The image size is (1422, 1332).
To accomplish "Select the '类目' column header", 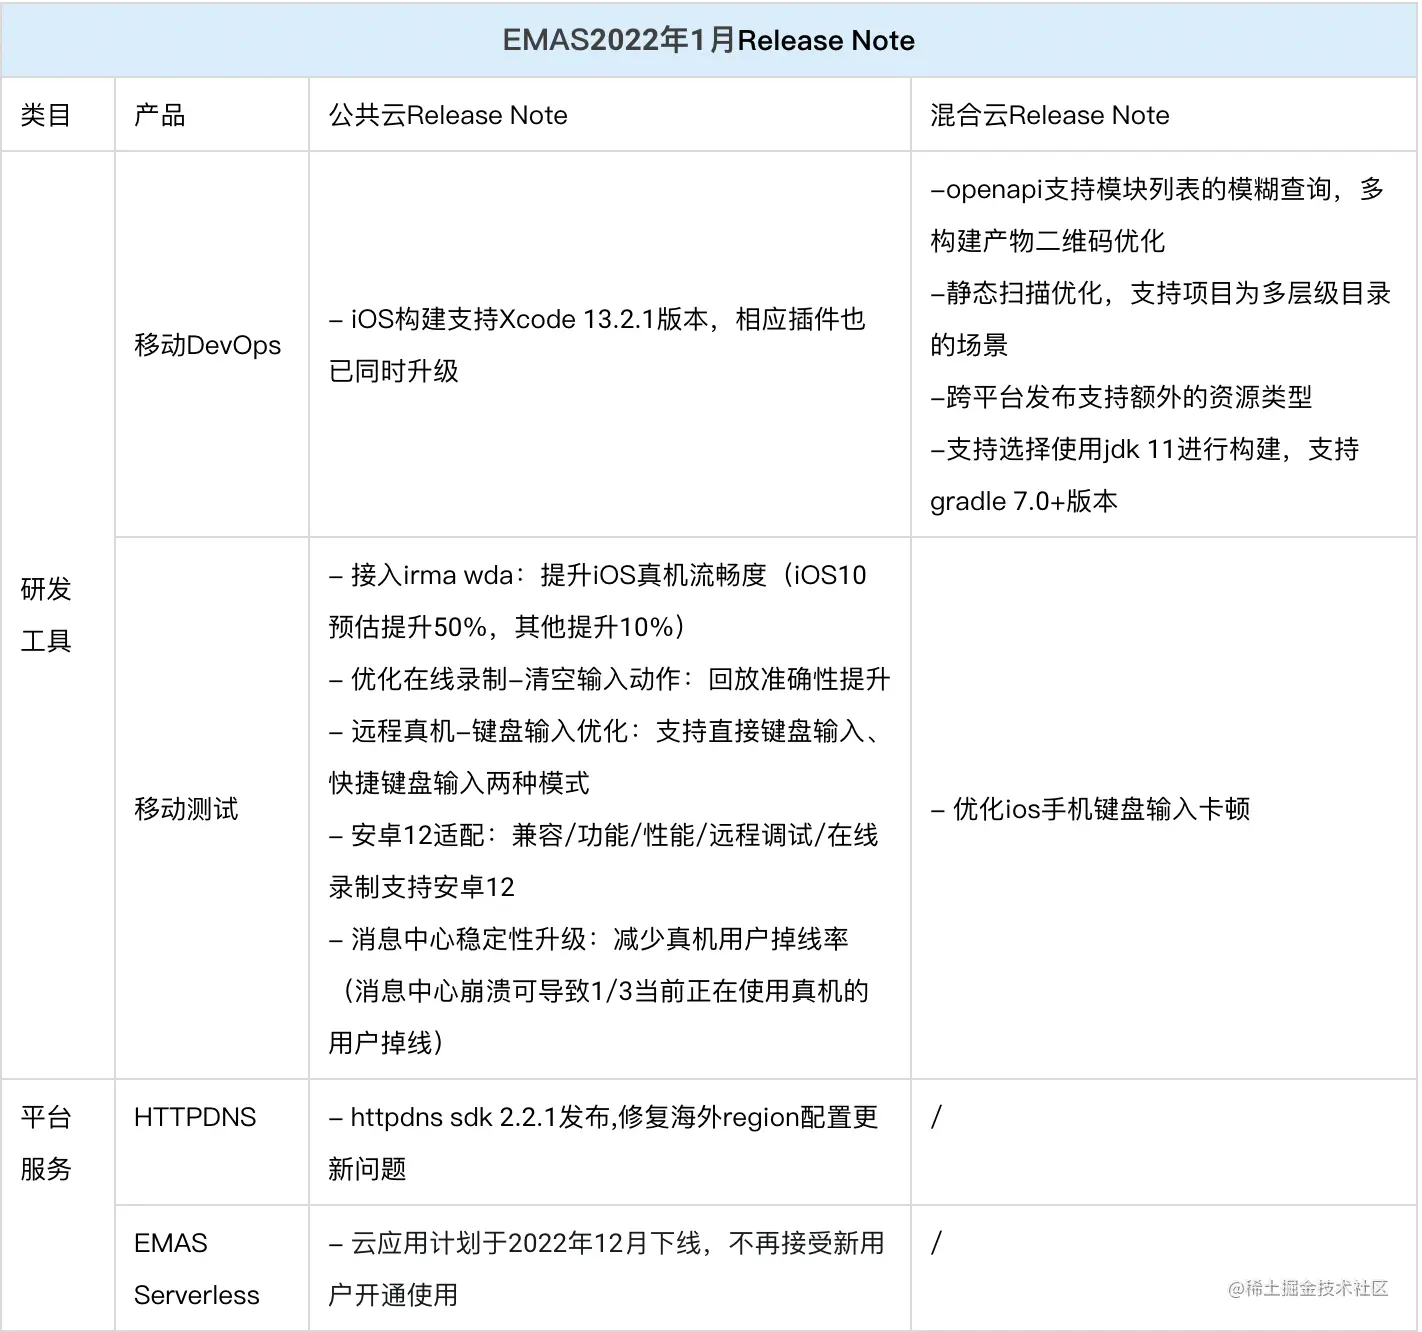I will click(46, 115).
